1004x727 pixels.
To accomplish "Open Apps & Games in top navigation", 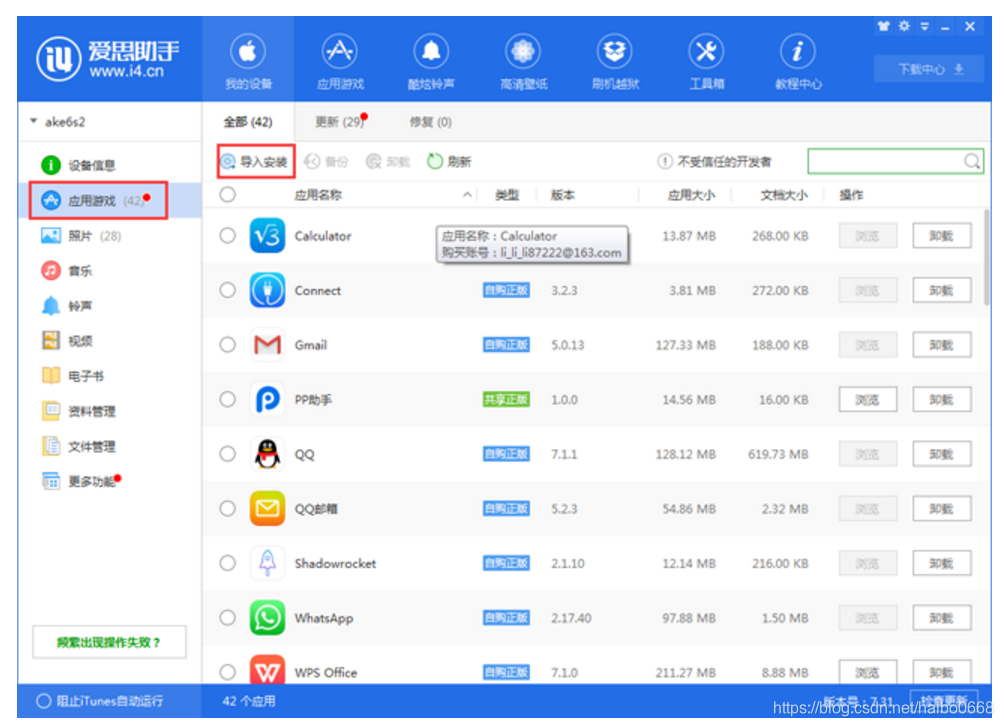I will (x=339, y=60).
